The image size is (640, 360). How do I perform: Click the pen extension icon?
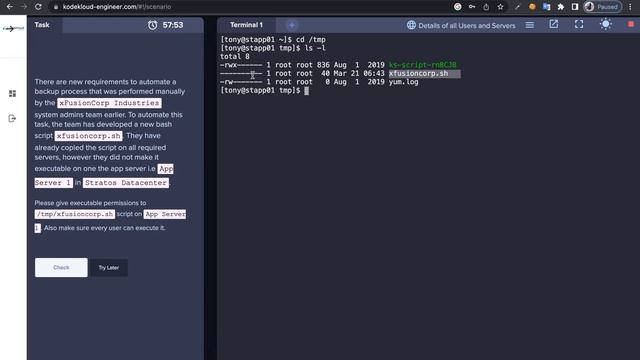(x=518, y=7)
